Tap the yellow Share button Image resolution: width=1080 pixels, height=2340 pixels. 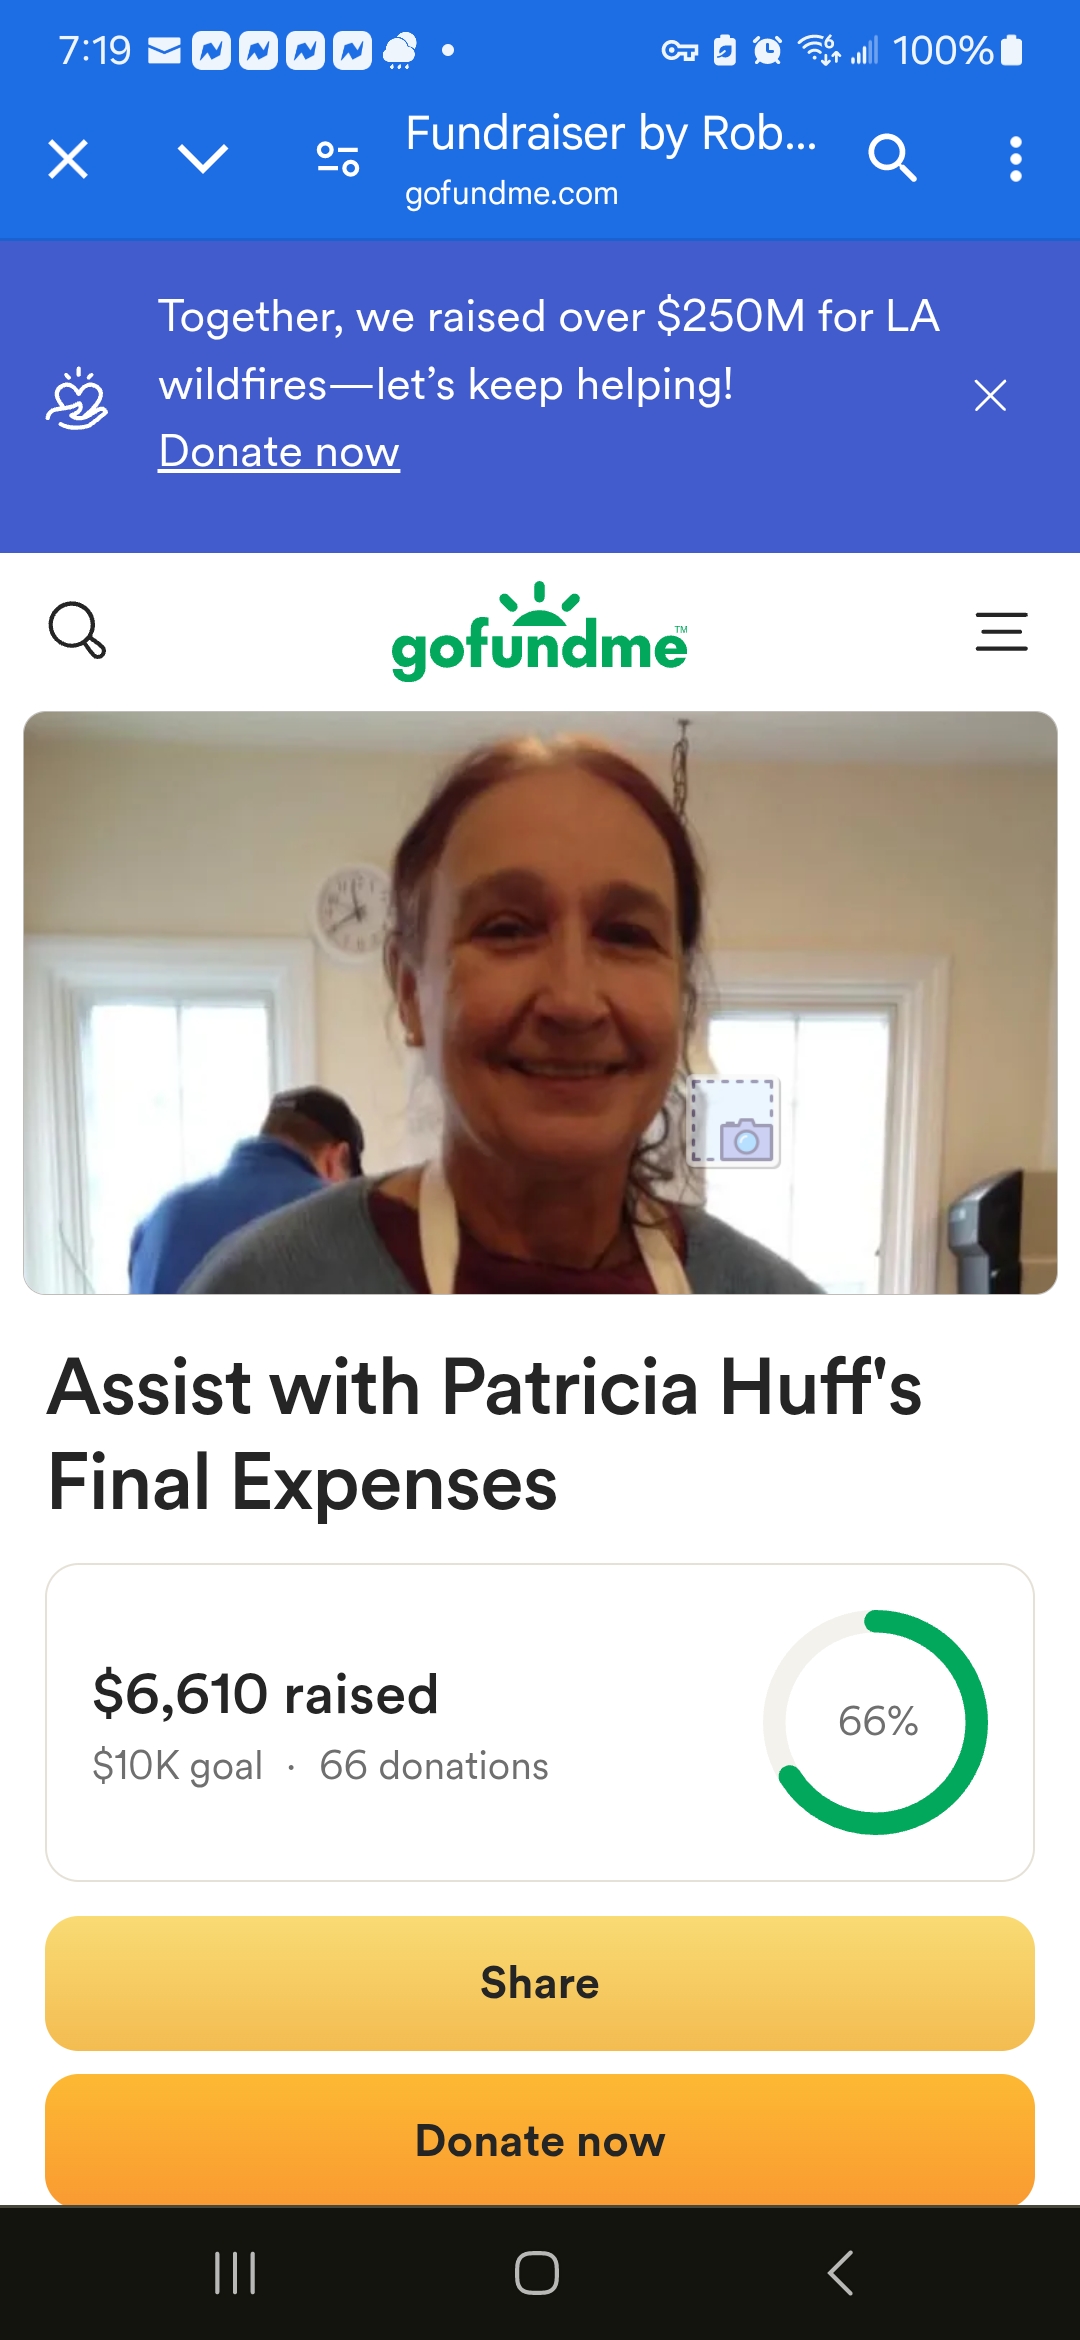[x=540, y=1983]
